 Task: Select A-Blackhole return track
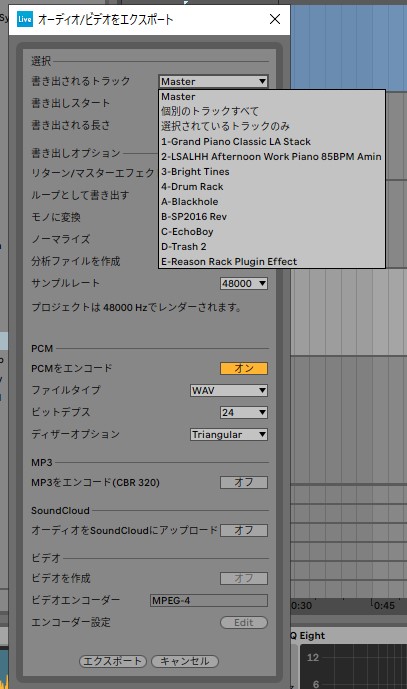point(272,202)
